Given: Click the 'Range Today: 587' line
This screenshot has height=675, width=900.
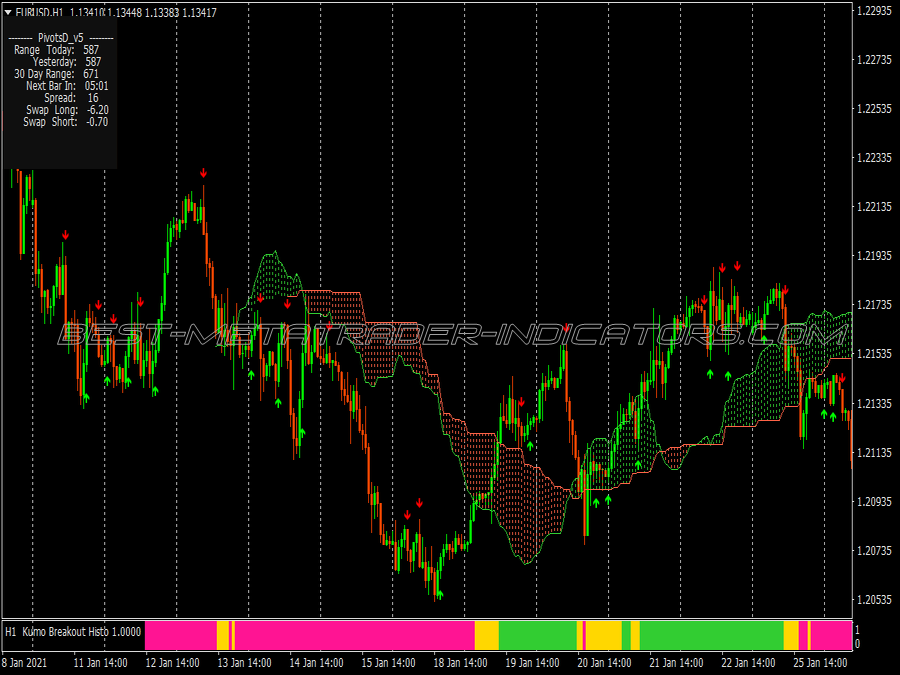Looking at the screenshot, I should tap(56, 50).
